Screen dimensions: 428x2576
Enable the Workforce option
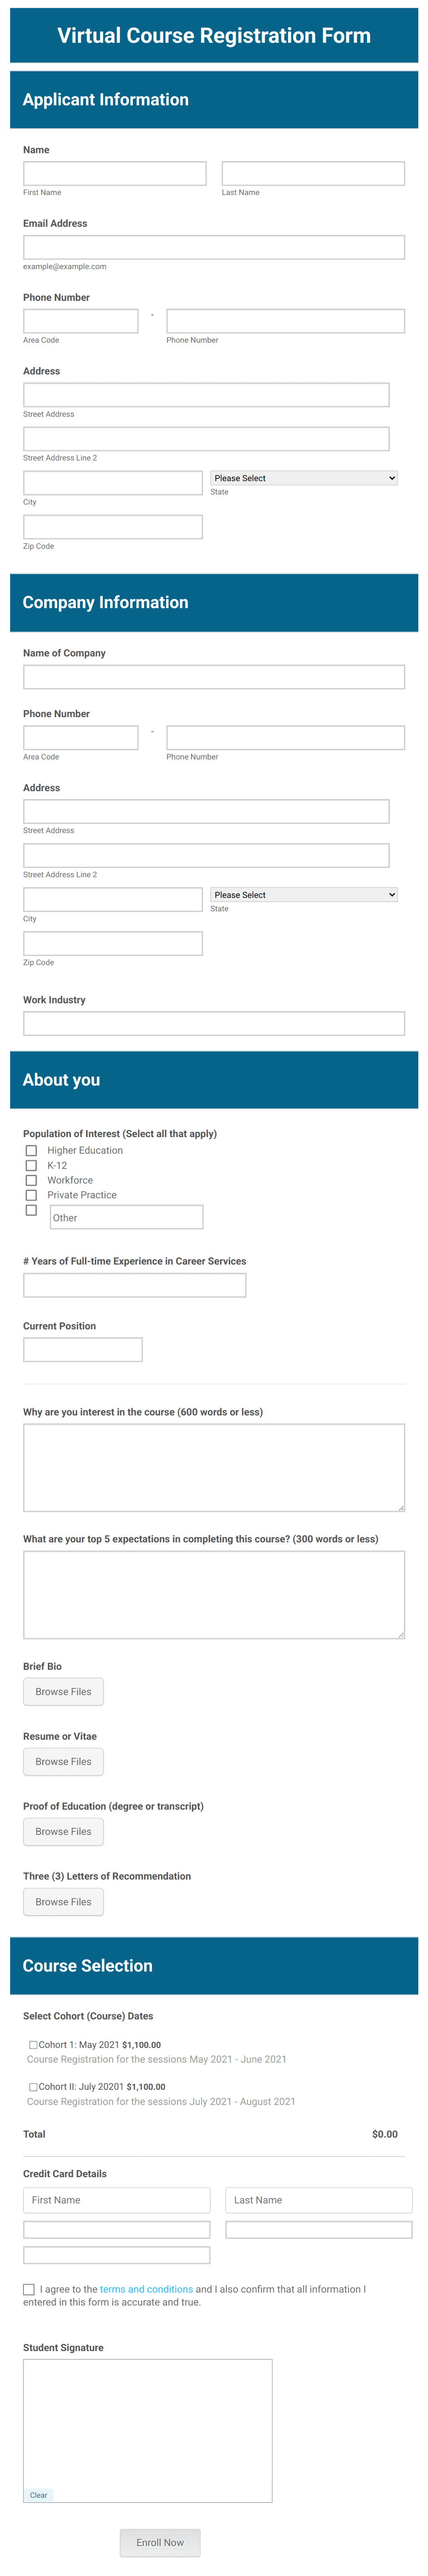31,1181
